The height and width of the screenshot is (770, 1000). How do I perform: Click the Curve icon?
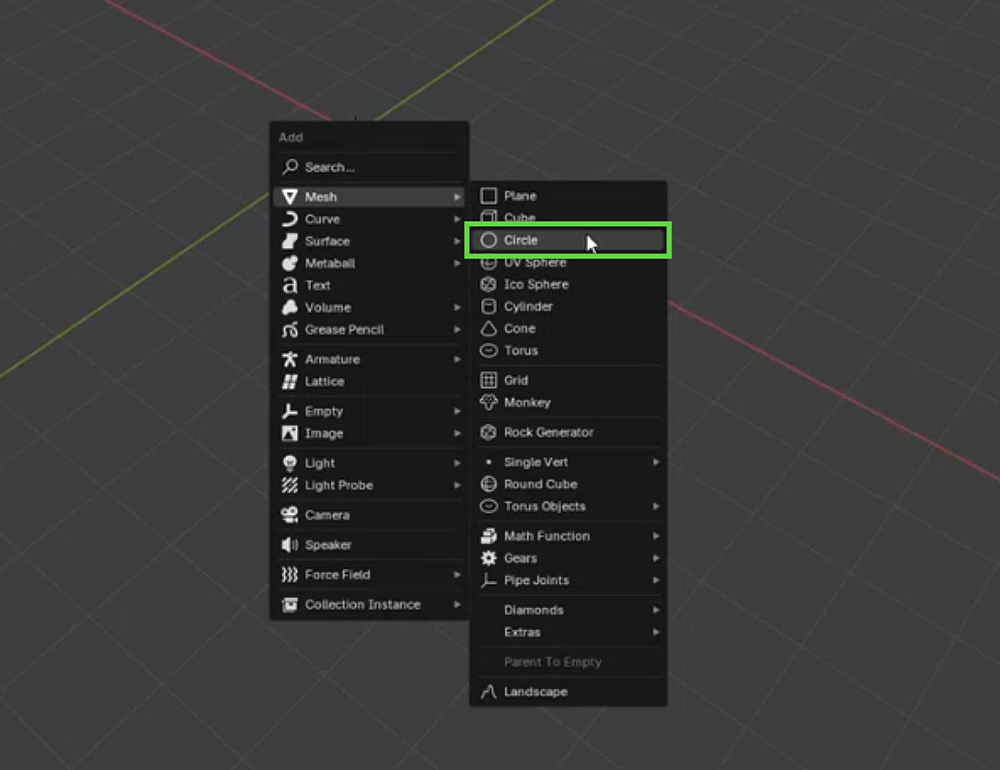click(x=290, y=219)
